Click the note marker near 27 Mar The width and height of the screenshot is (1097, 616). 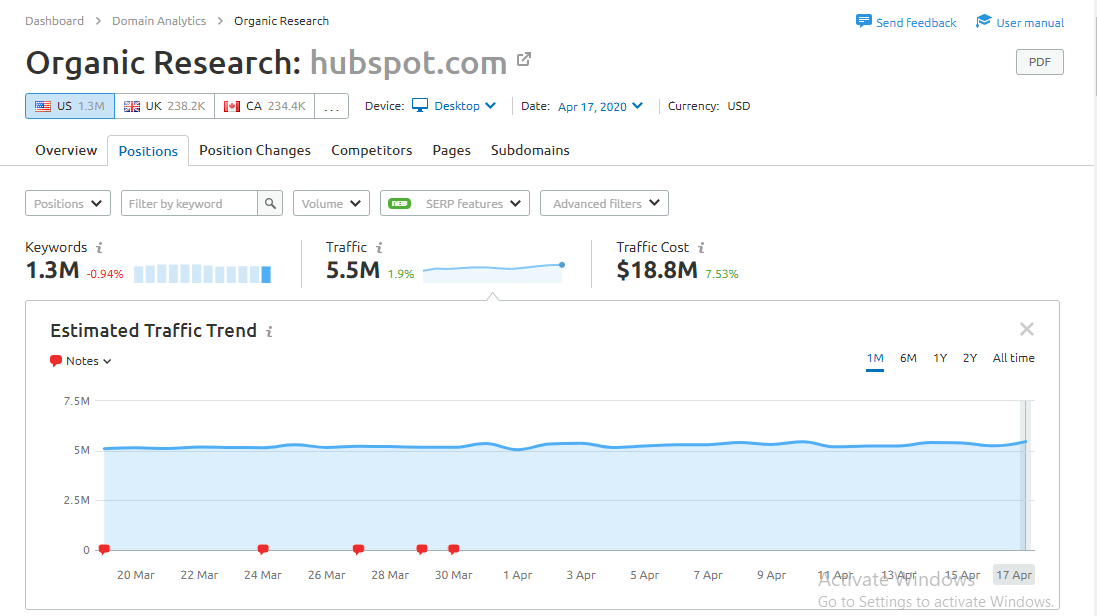point(358,550)
